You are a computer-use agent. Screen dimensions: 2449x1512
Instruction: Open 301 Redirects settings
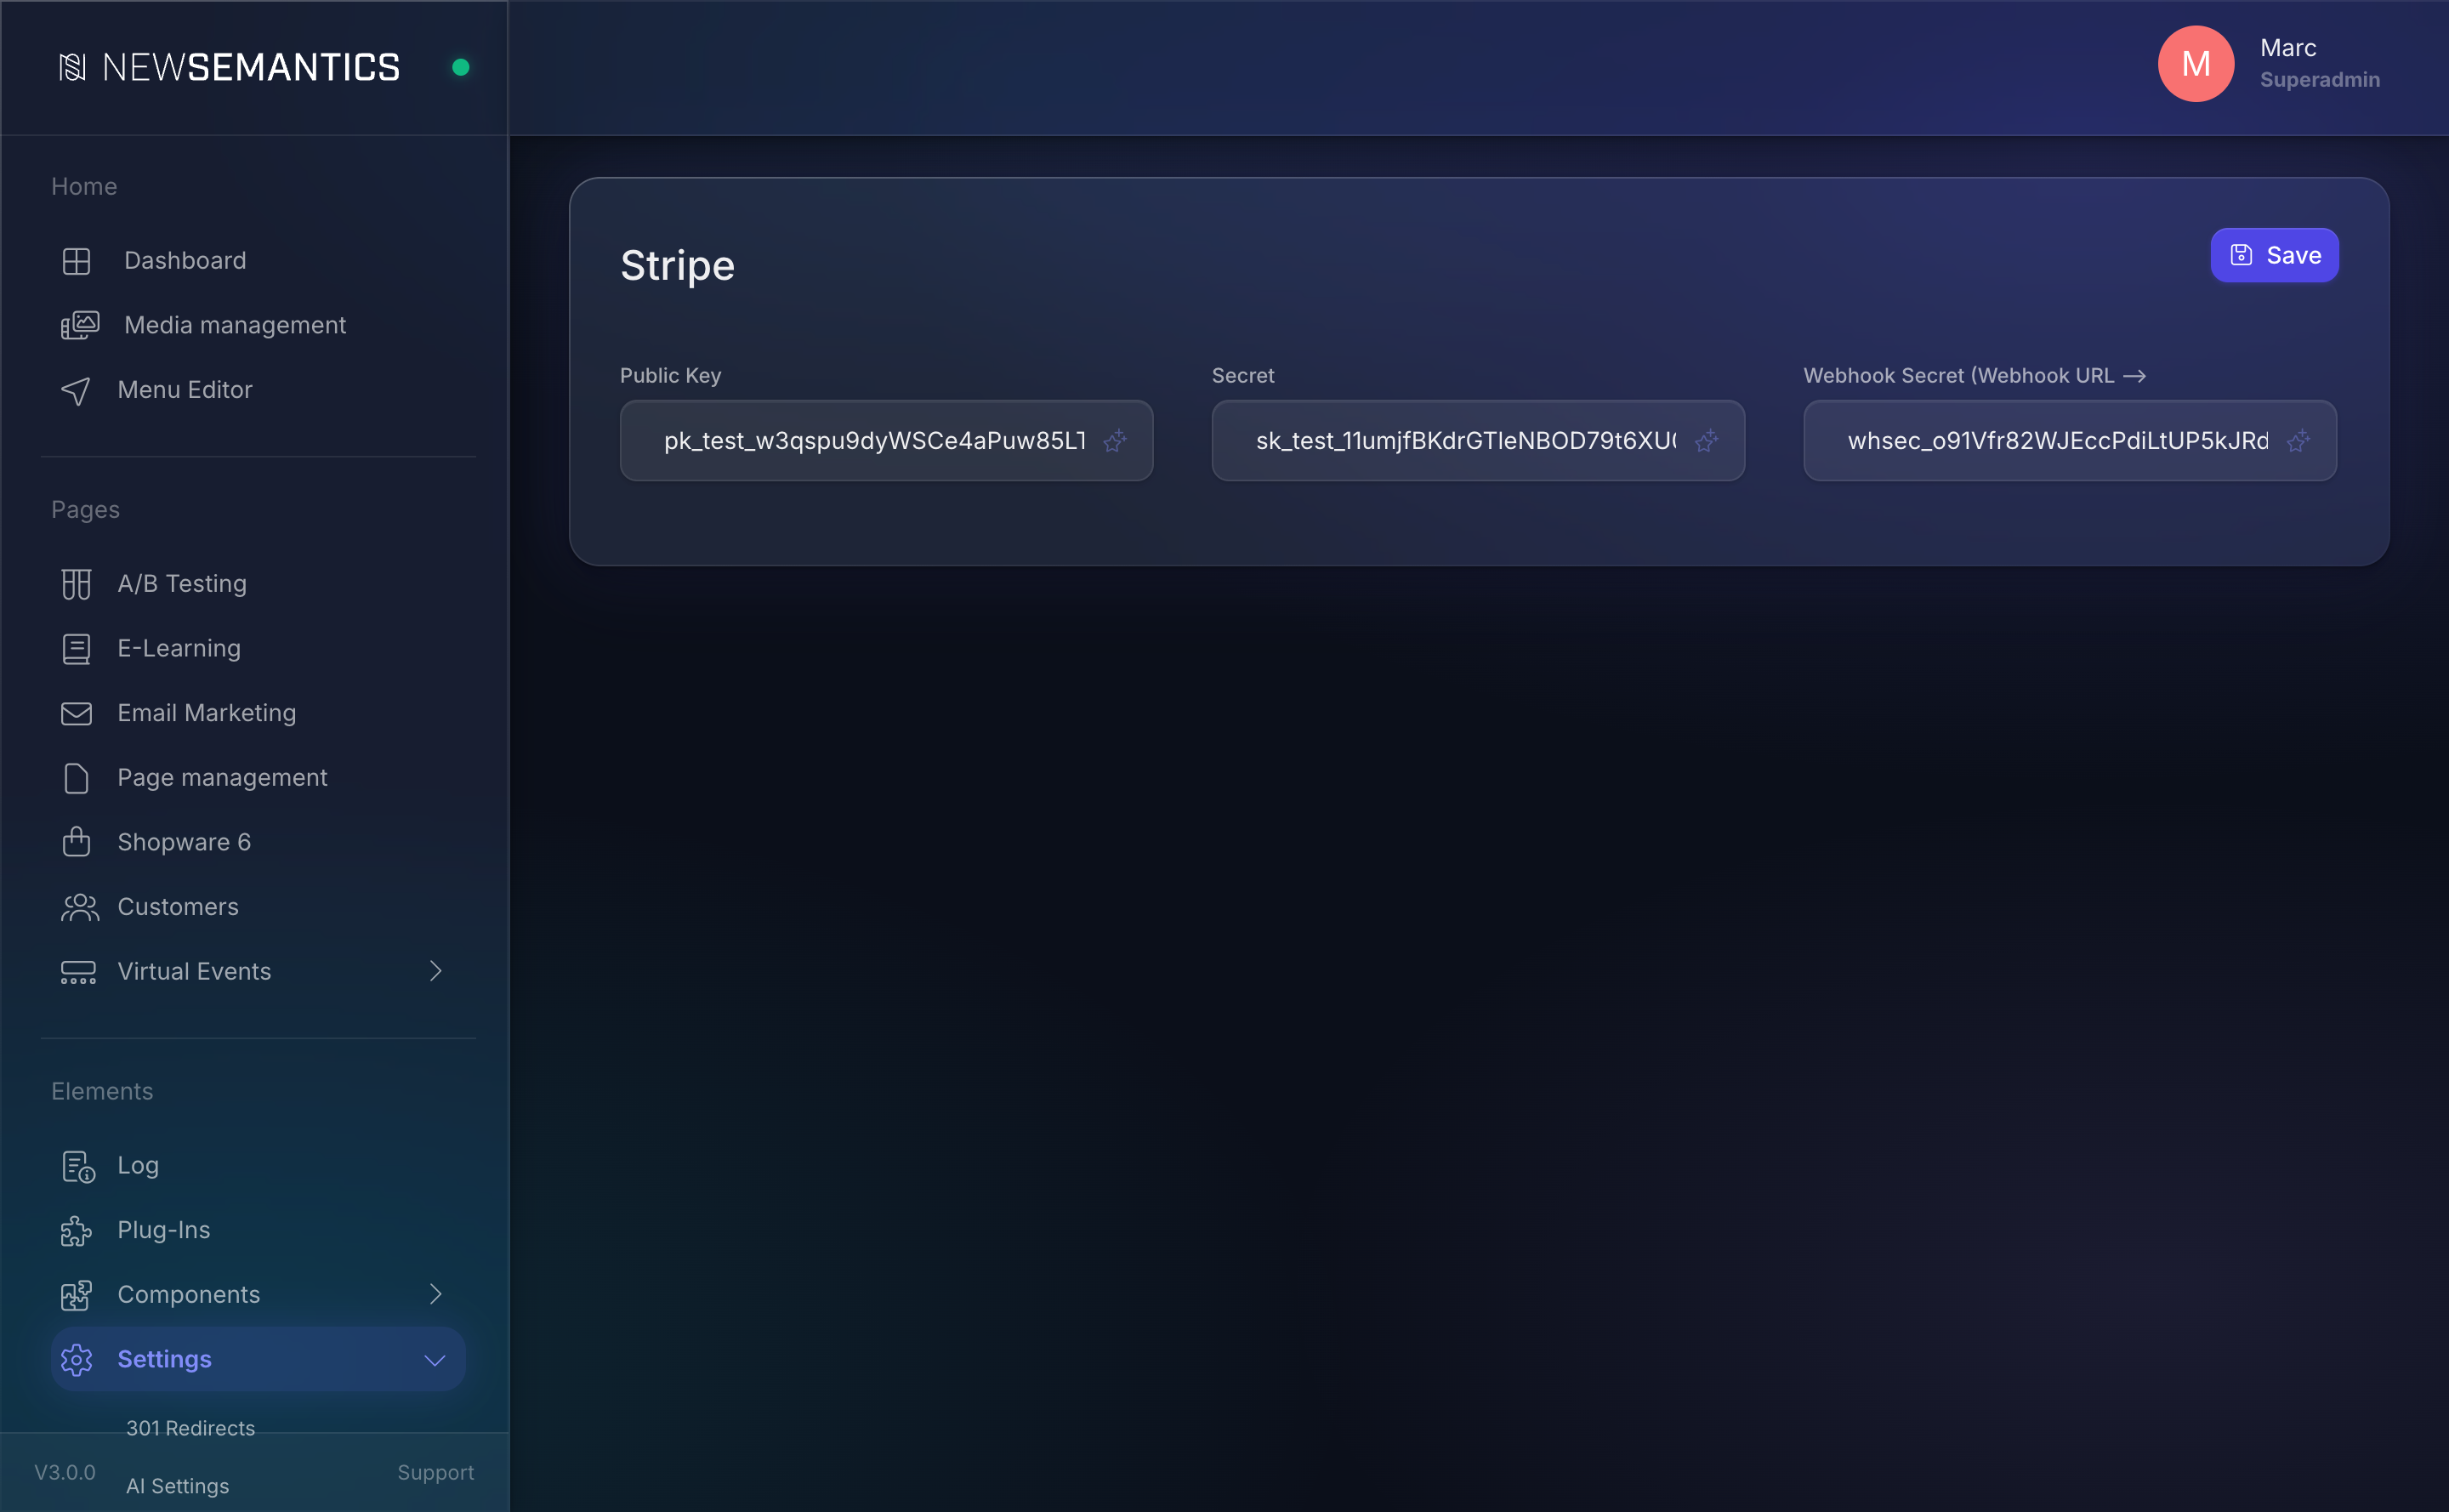pyautogui.click(x=190, y=1428)
